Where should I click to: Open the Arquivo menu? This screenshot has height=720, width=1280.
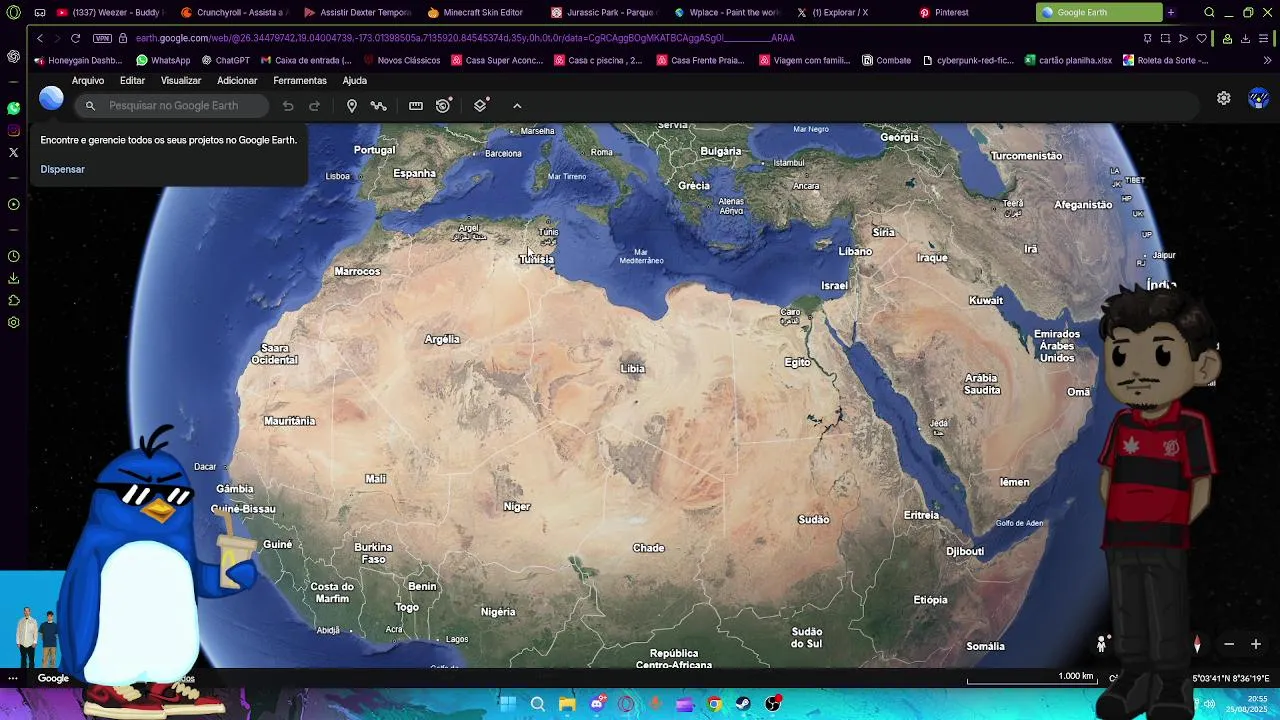point(88,80)
